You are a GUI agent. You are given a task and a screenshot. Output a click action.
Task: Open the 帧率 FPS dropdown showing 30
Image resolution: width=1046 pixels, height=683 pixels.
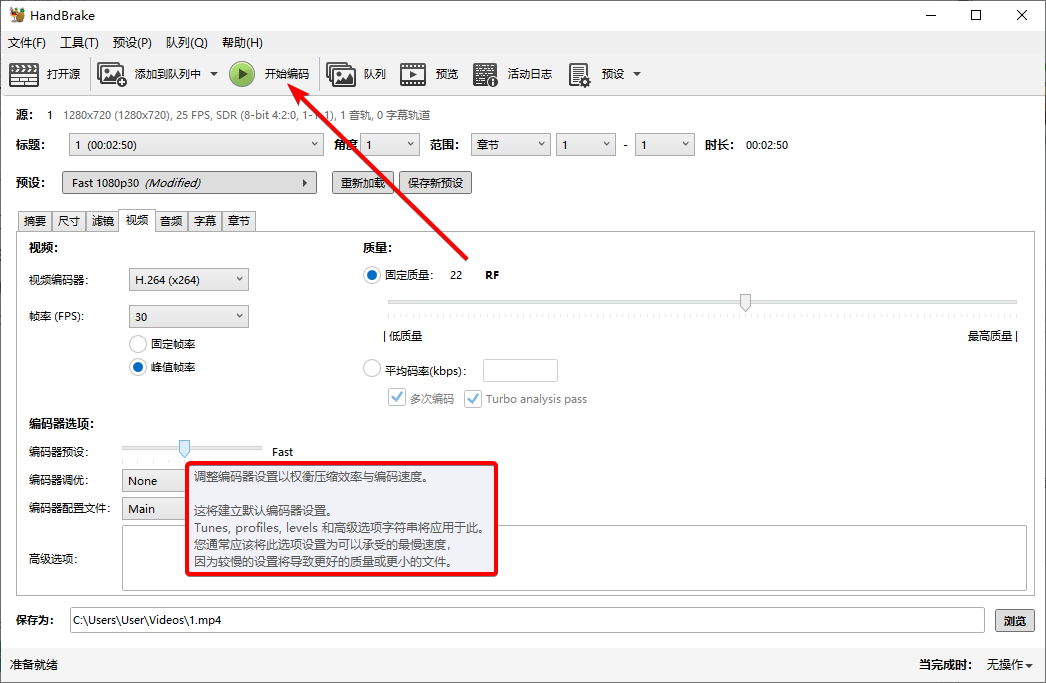[188, 315]
